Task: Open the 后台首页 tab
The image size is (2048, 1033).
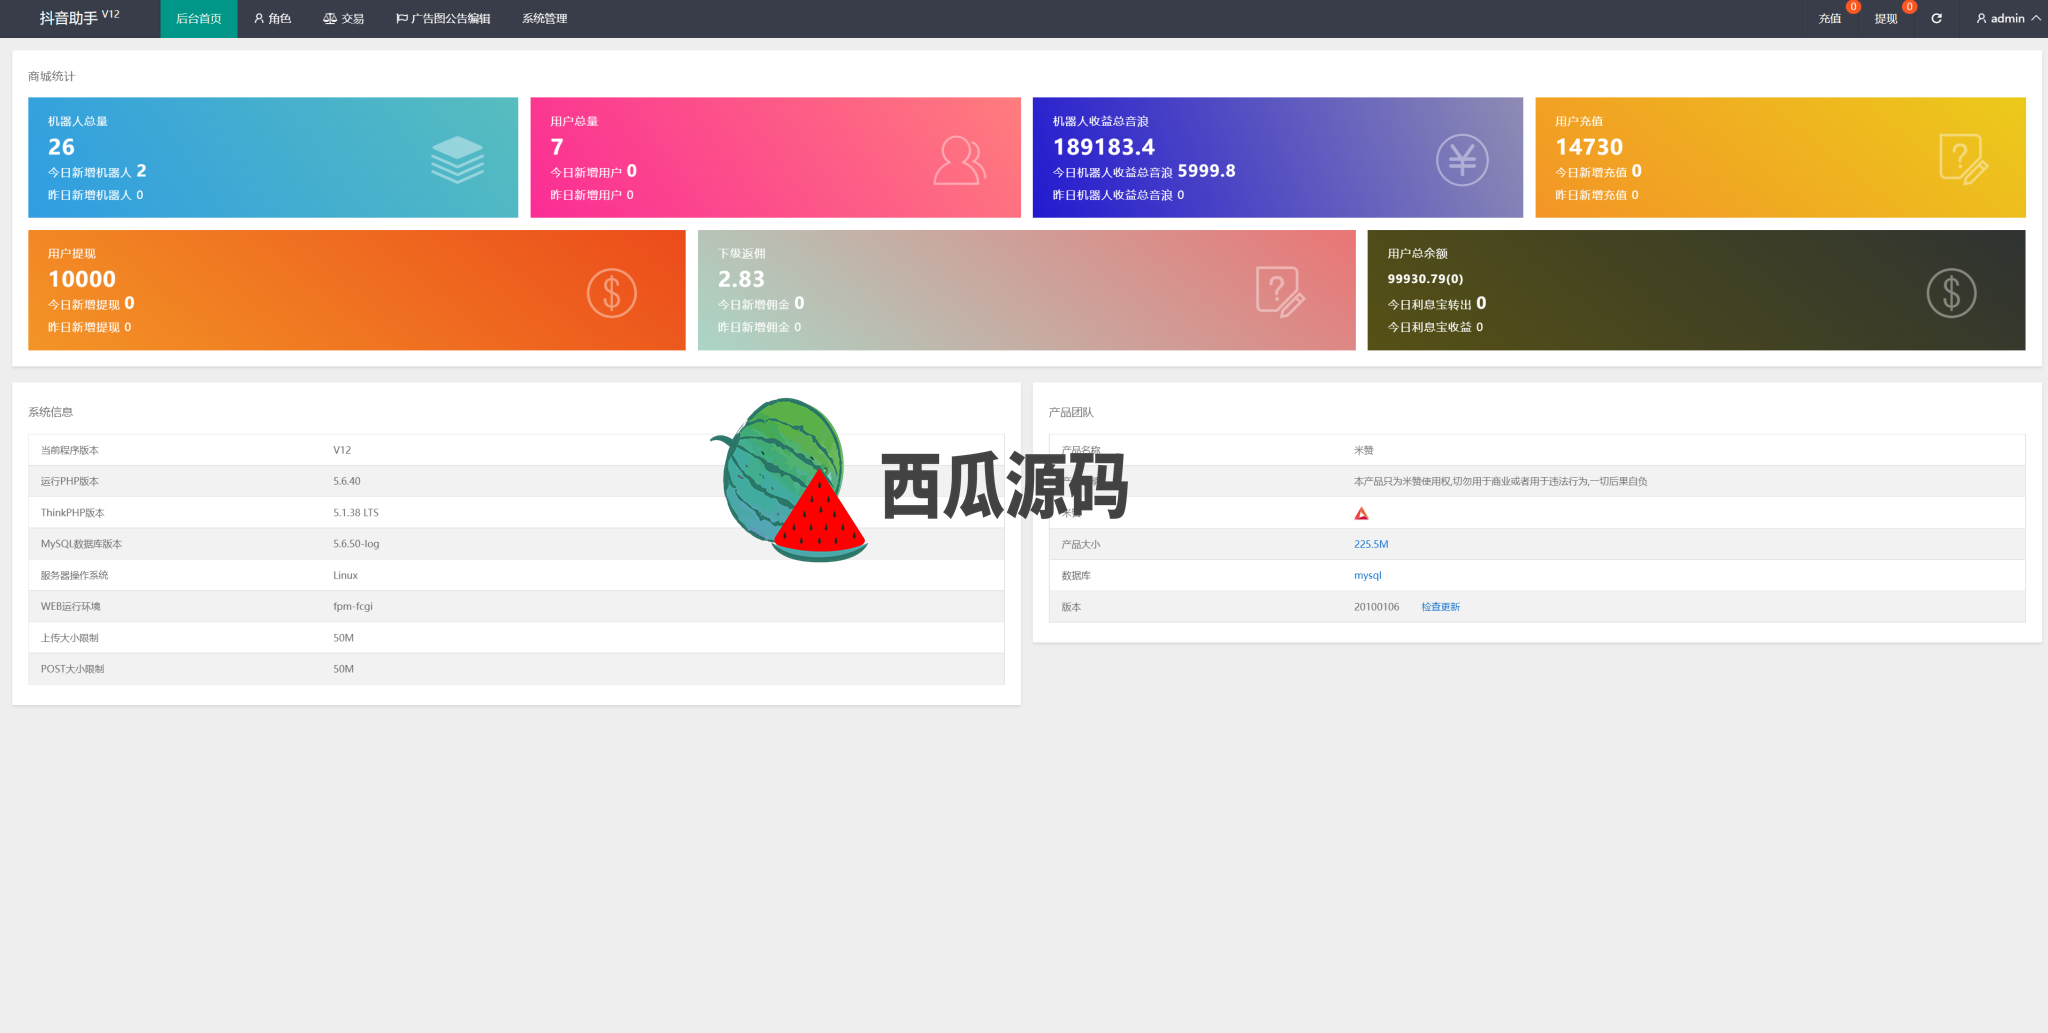Action: click(x=198, y=19)
